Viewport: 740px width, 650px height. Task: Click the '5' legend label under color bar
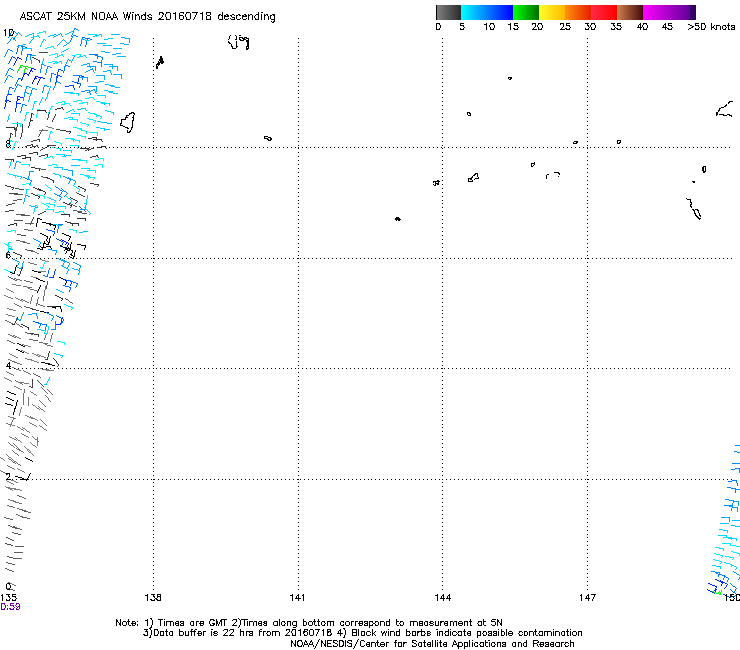pyautogui.click(x=462, y=27)
